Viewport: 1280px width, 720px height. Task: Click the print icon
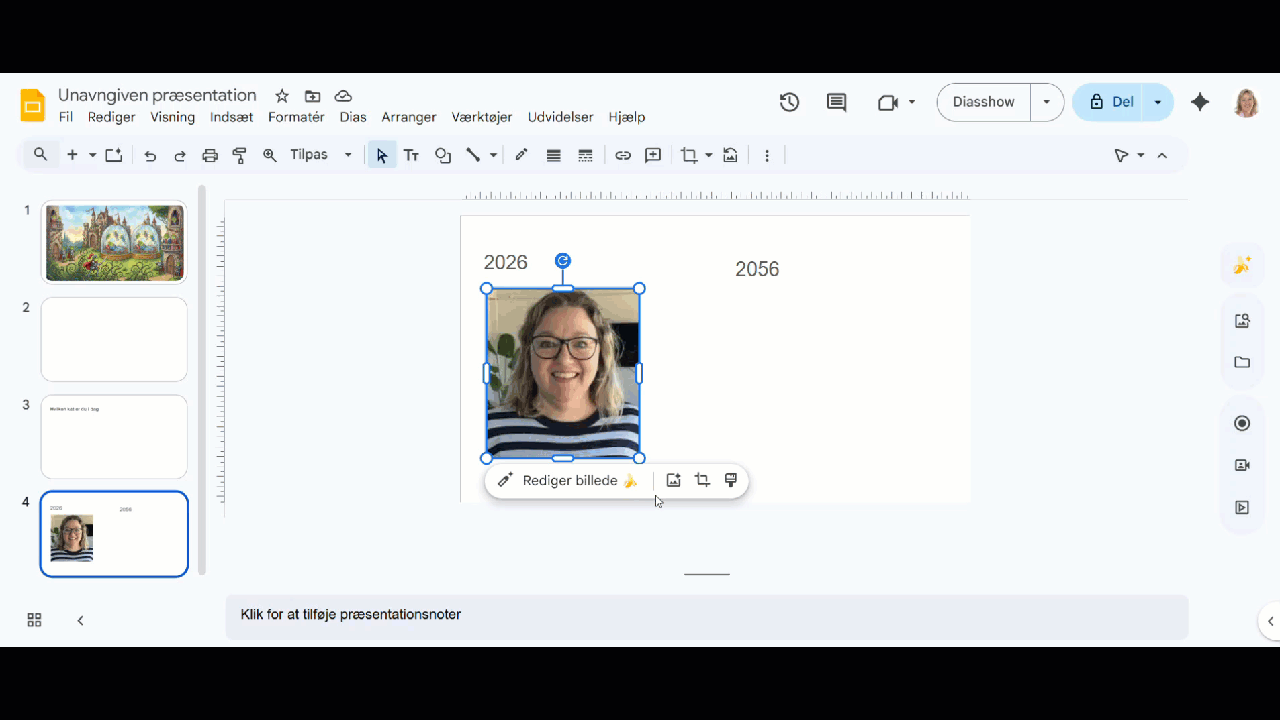tap(210, 156)
